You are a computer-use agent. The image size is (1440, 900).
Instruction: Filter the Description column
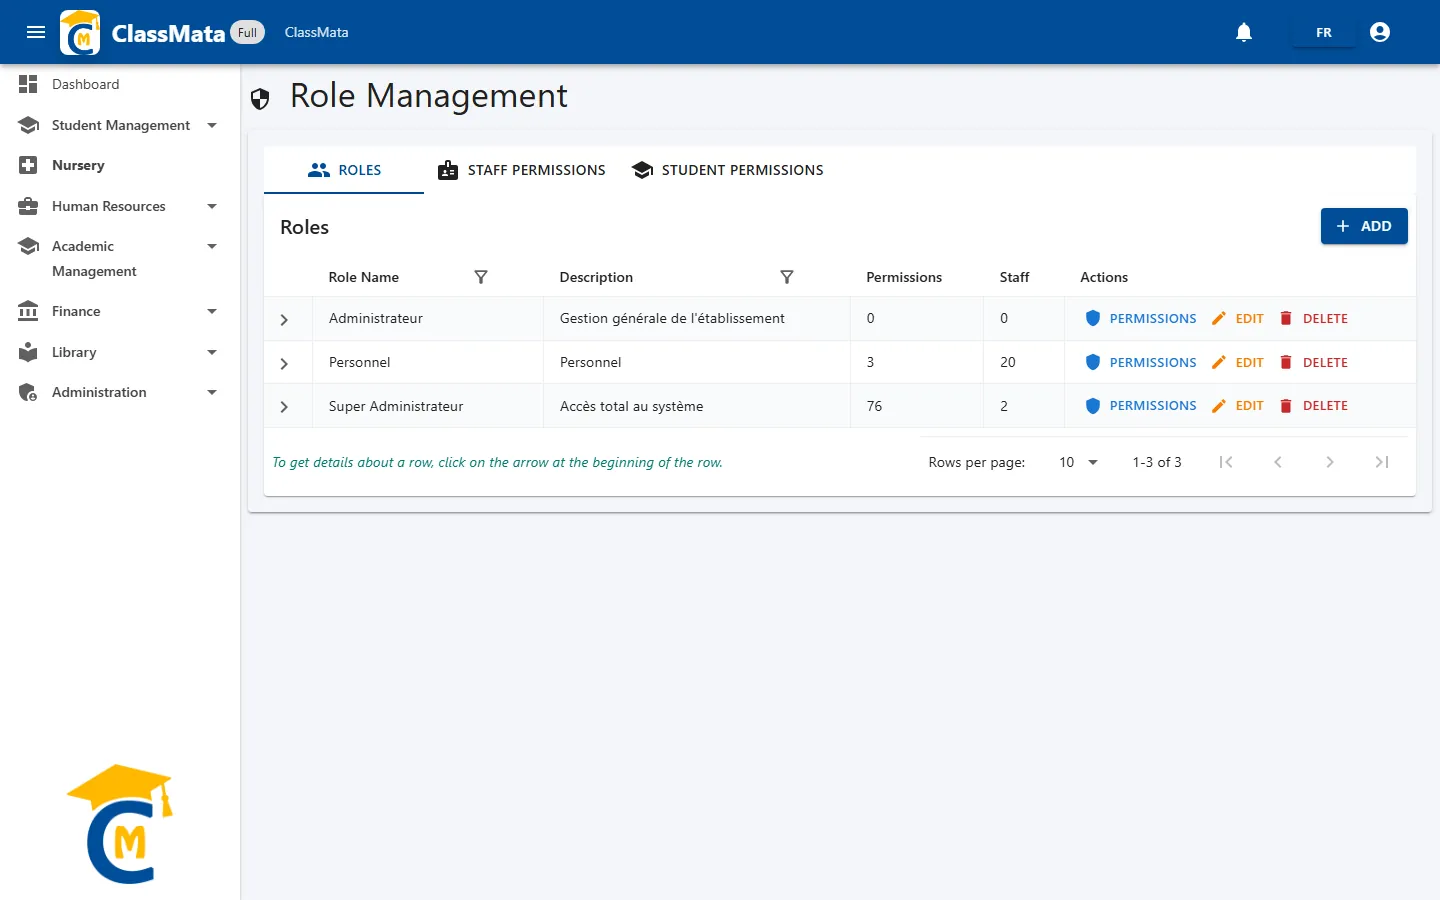click(787, 277)
